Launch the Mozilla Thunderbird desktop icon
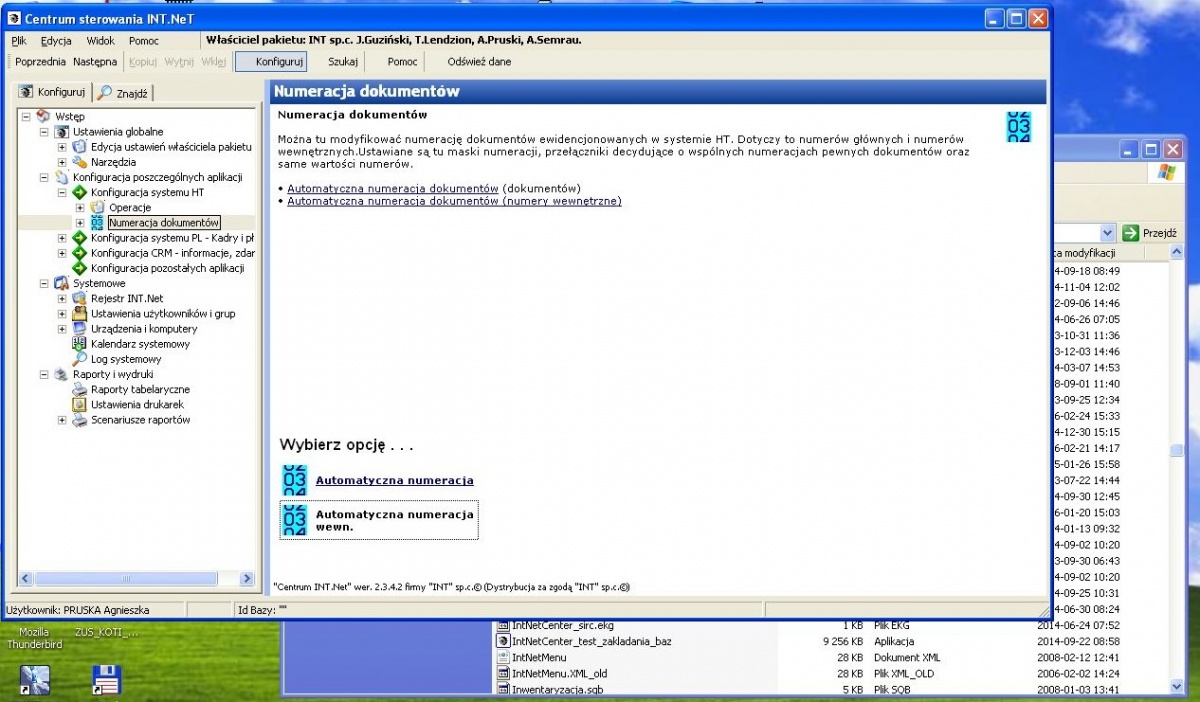The image size is (1200, 702). coord(35,638)
